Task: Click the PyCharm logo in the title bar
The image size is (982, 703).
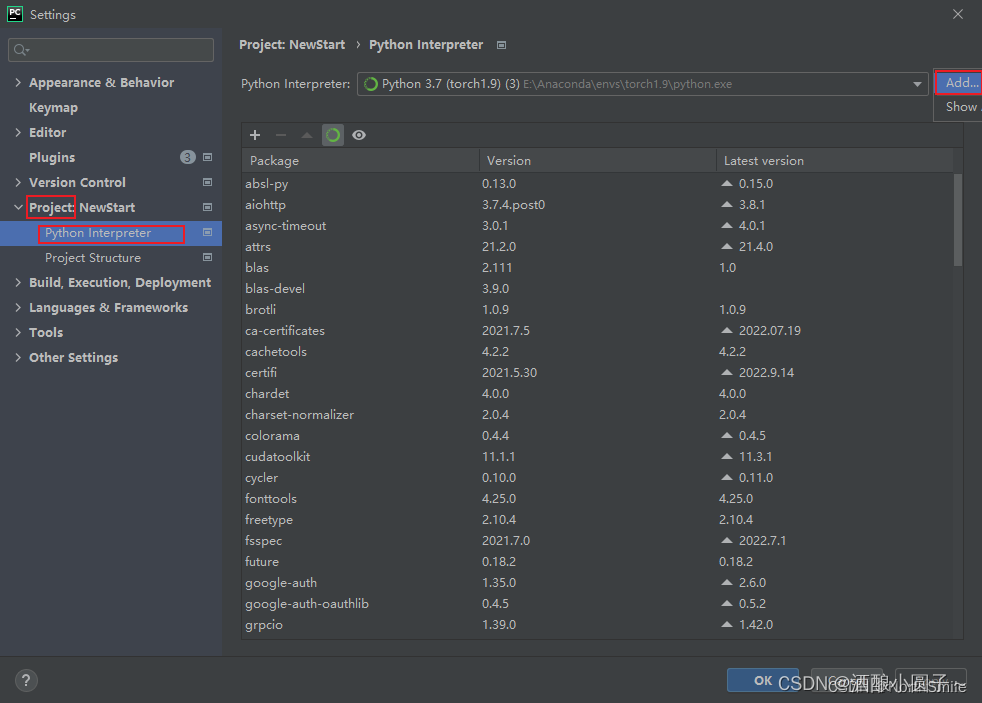Action: pos(14,14)
